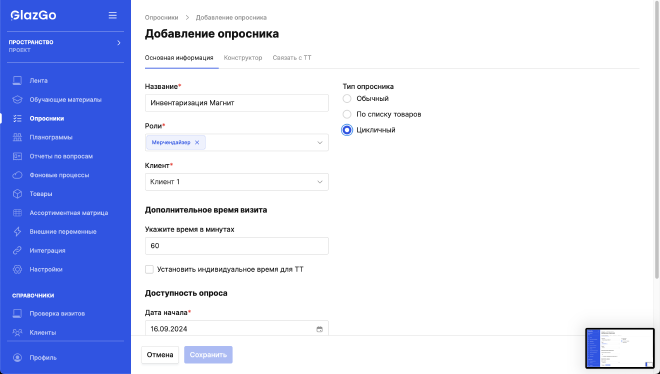Select По списку товаров type
660x374 pixels.
[x=347, y=114]
